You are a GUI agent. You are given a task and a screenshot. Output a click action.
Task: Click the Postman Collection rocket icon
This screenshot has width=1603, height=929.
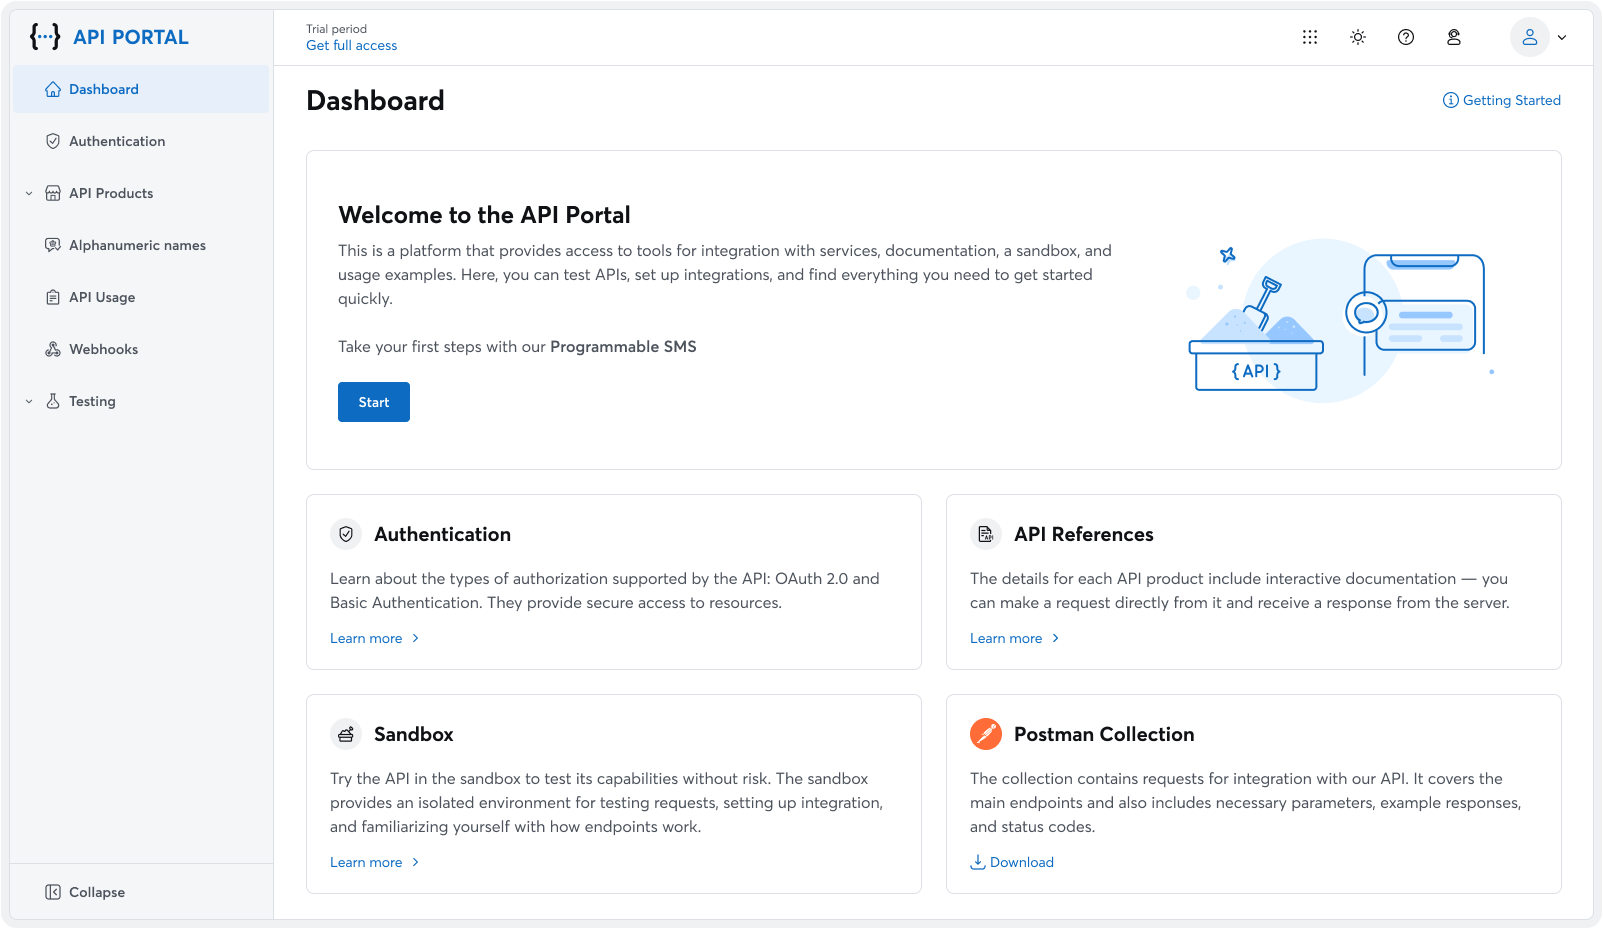[x=986, y=734]
